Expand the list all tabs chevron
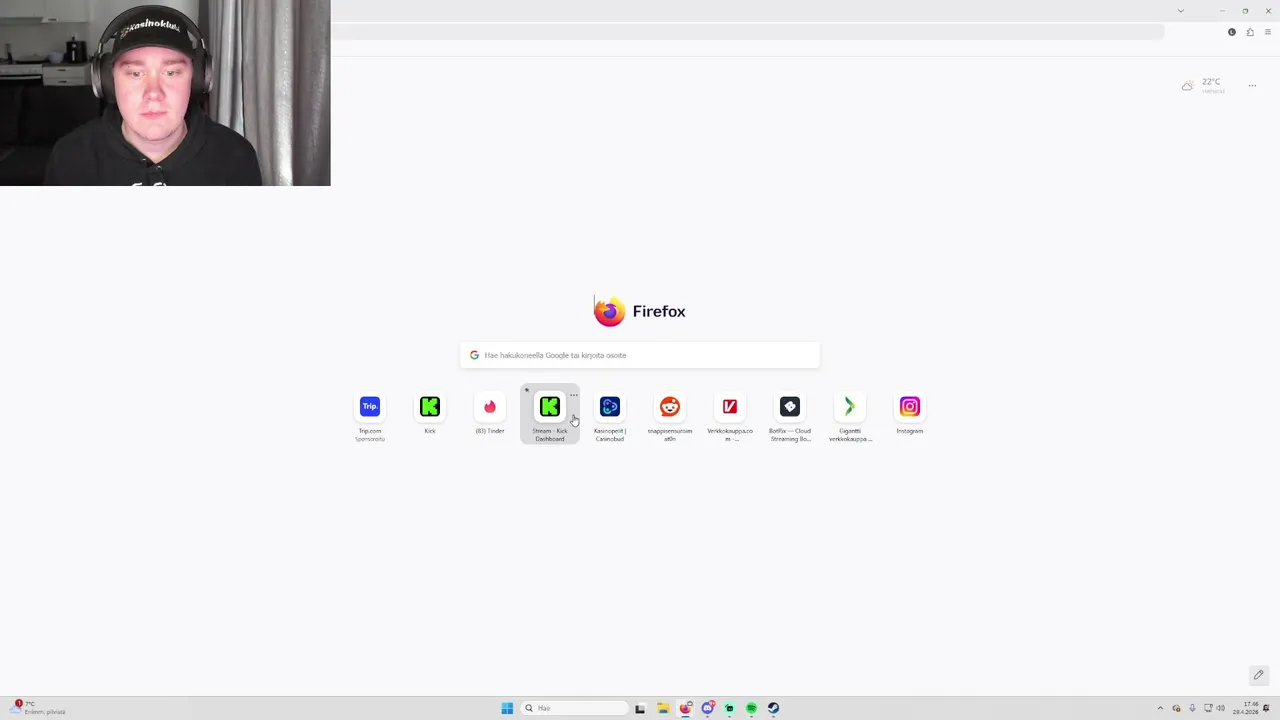Image resolution: width=1280 pixels, height=720 pixels. click(1181, 10)
